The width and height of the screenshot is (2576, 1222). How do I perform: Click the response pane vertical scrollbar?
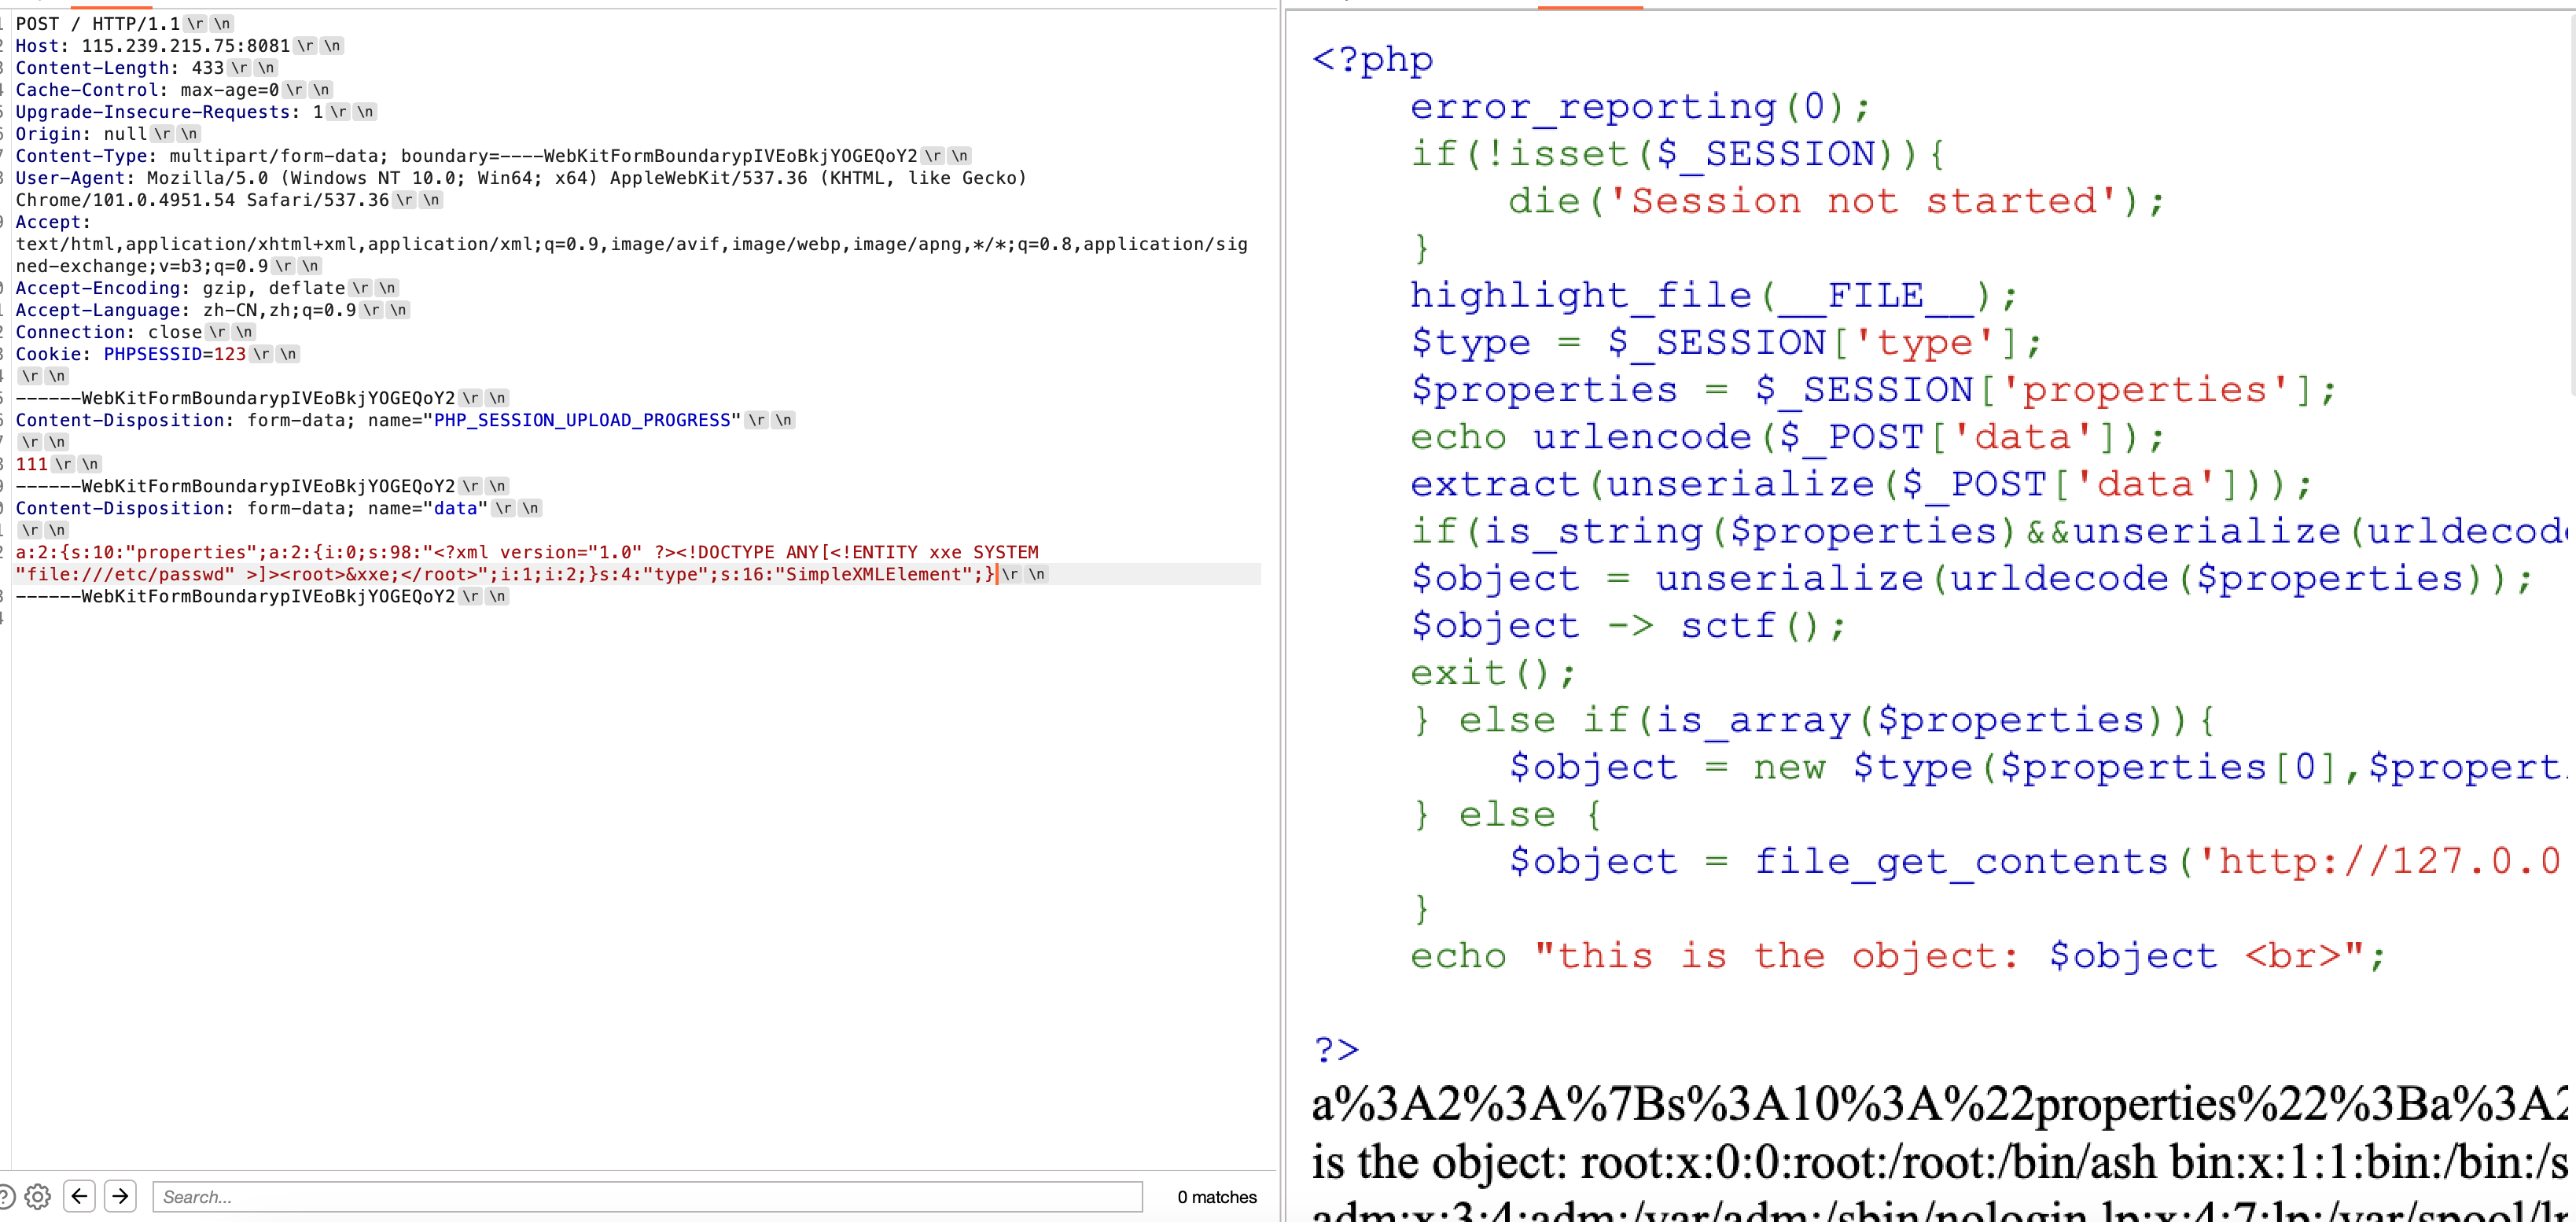[2571, 200]
